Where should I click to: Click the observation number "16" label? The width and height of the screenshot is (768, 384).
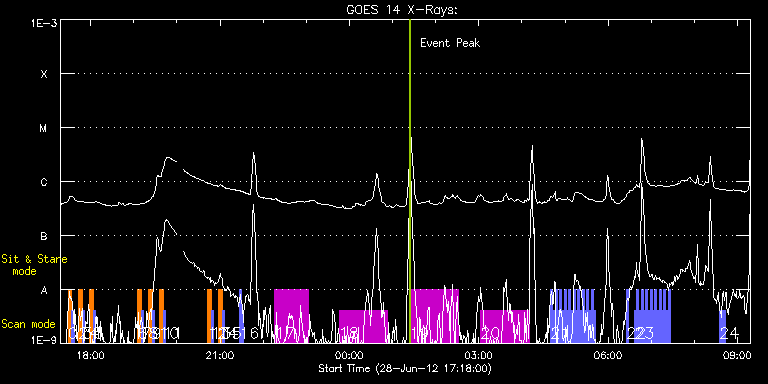[x=250, y=334]
